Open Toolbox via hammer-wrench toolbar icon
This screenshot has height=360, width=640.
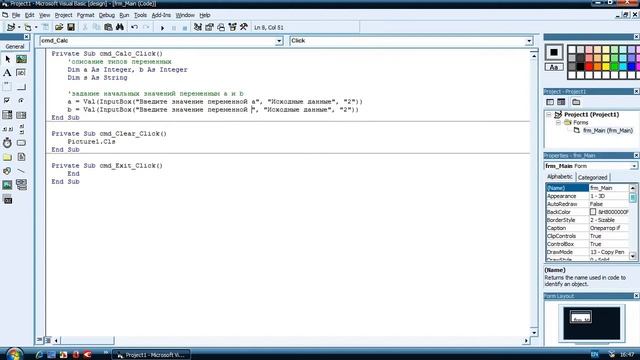(x=244, y=27)
